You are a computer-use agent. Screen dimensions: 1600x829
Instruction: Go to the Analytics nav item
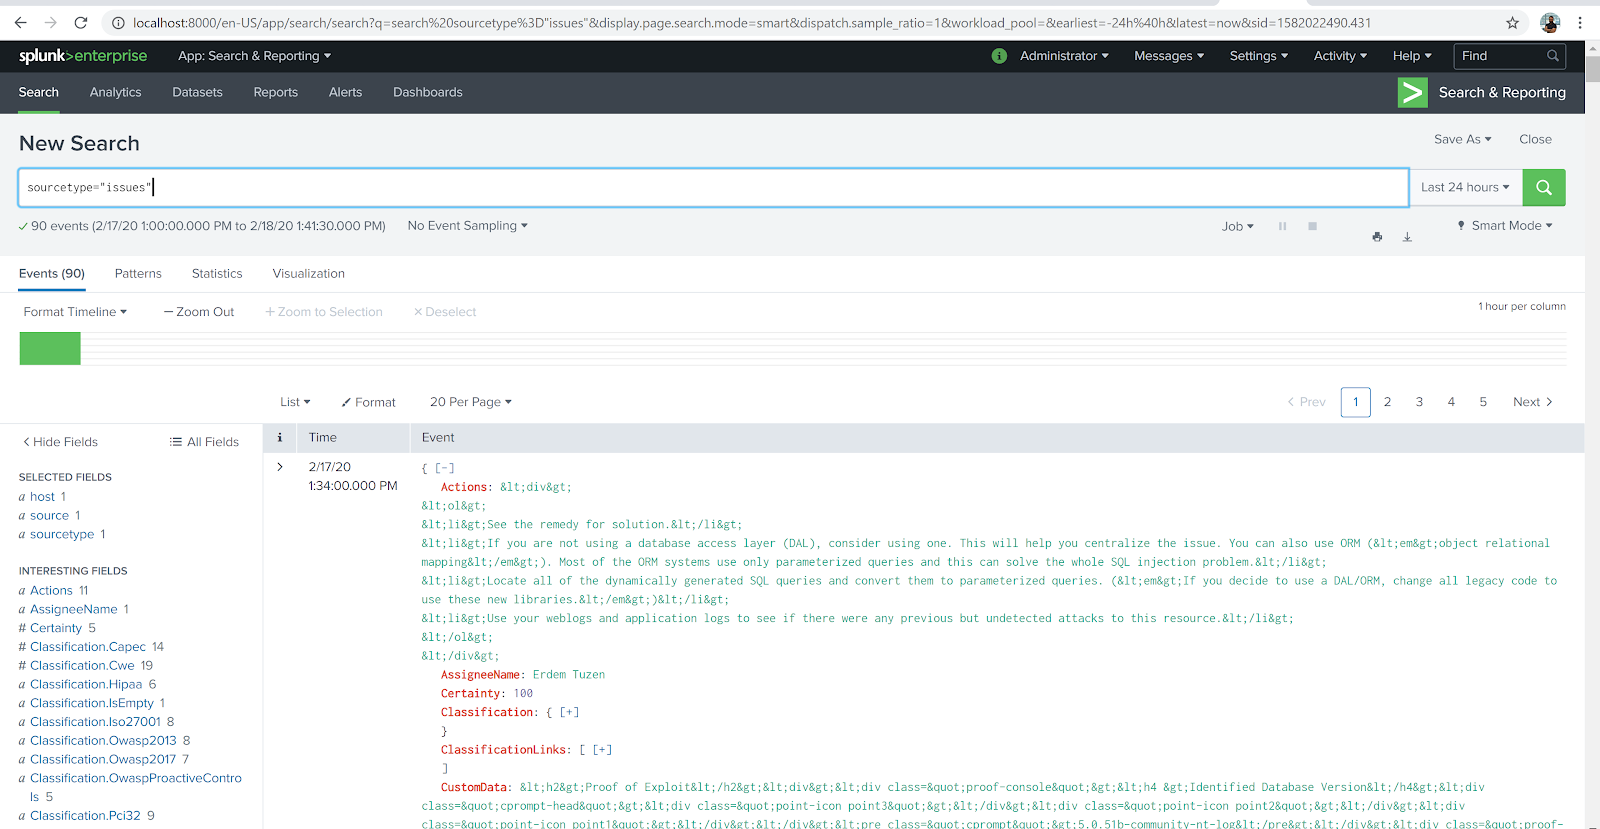(x=115, y=92)
